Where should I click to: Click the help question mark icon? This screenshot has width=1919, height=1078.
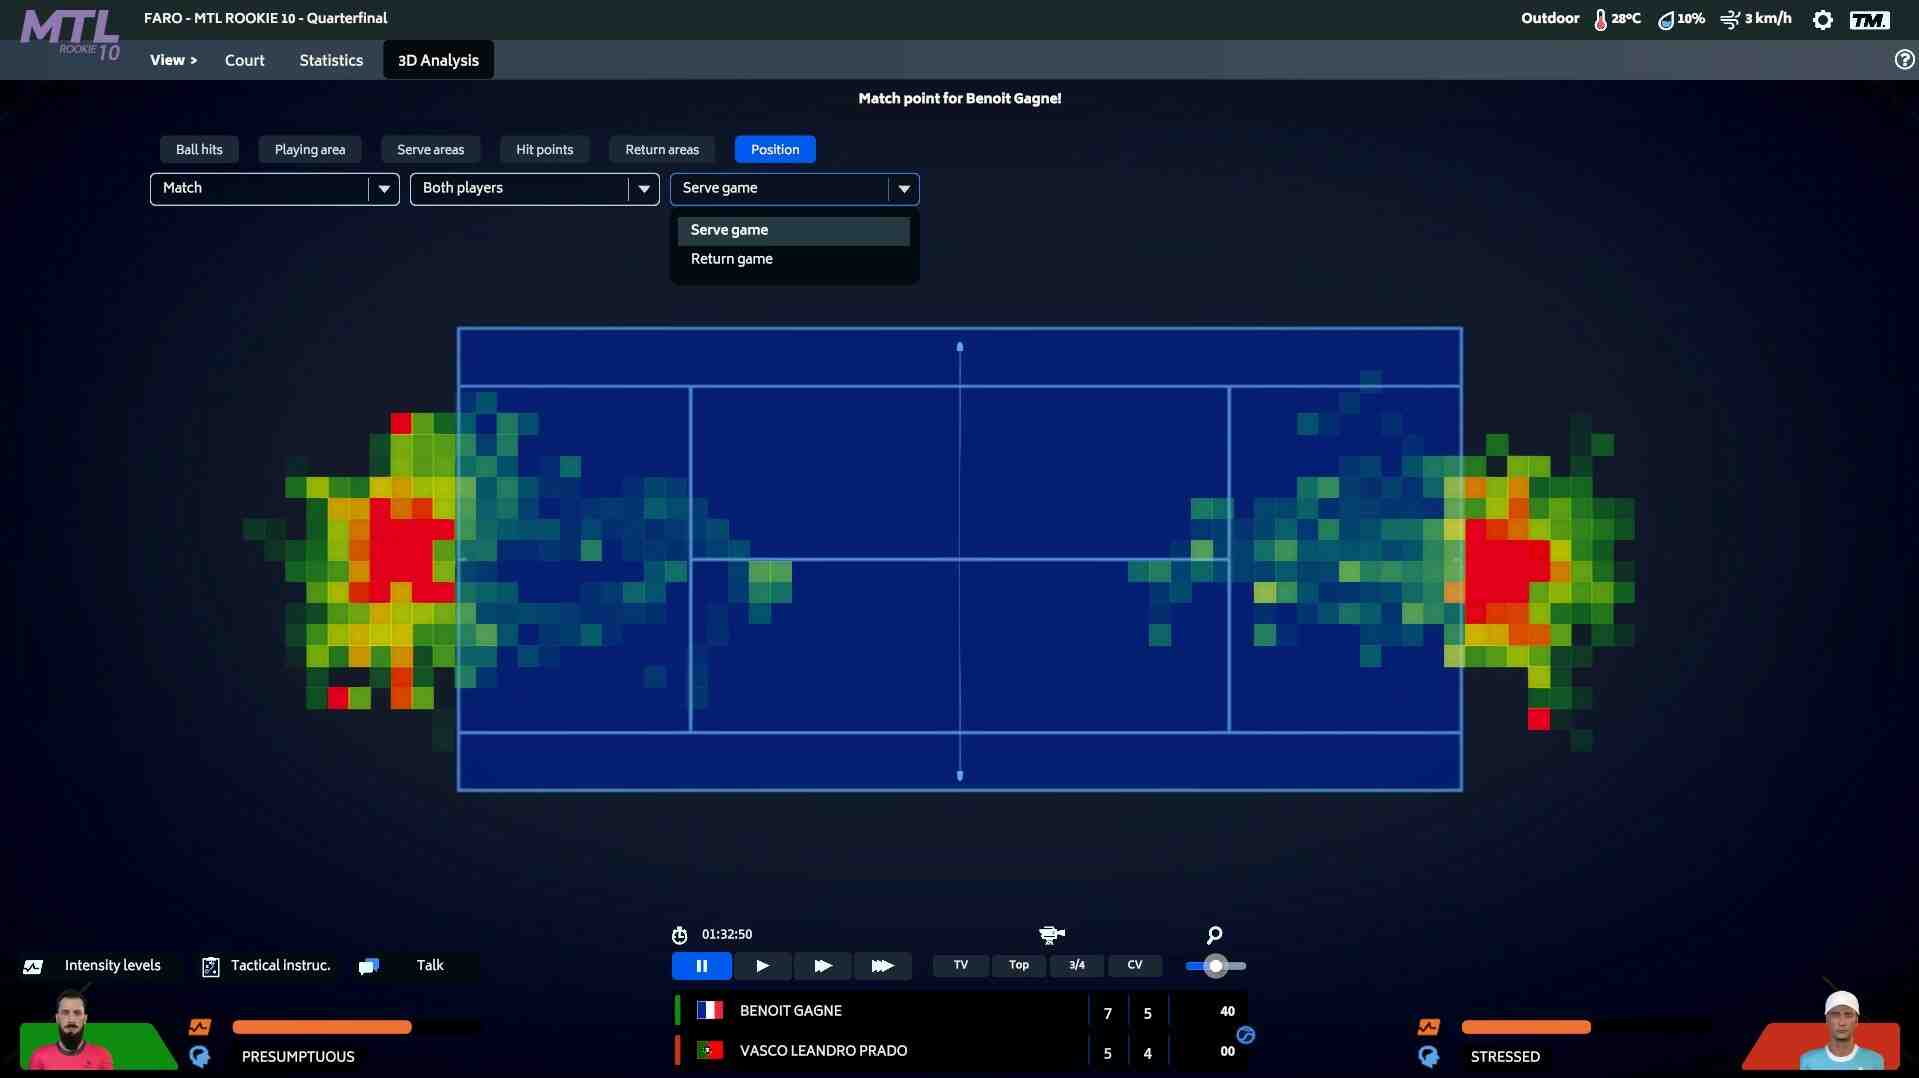(1904, 60)
